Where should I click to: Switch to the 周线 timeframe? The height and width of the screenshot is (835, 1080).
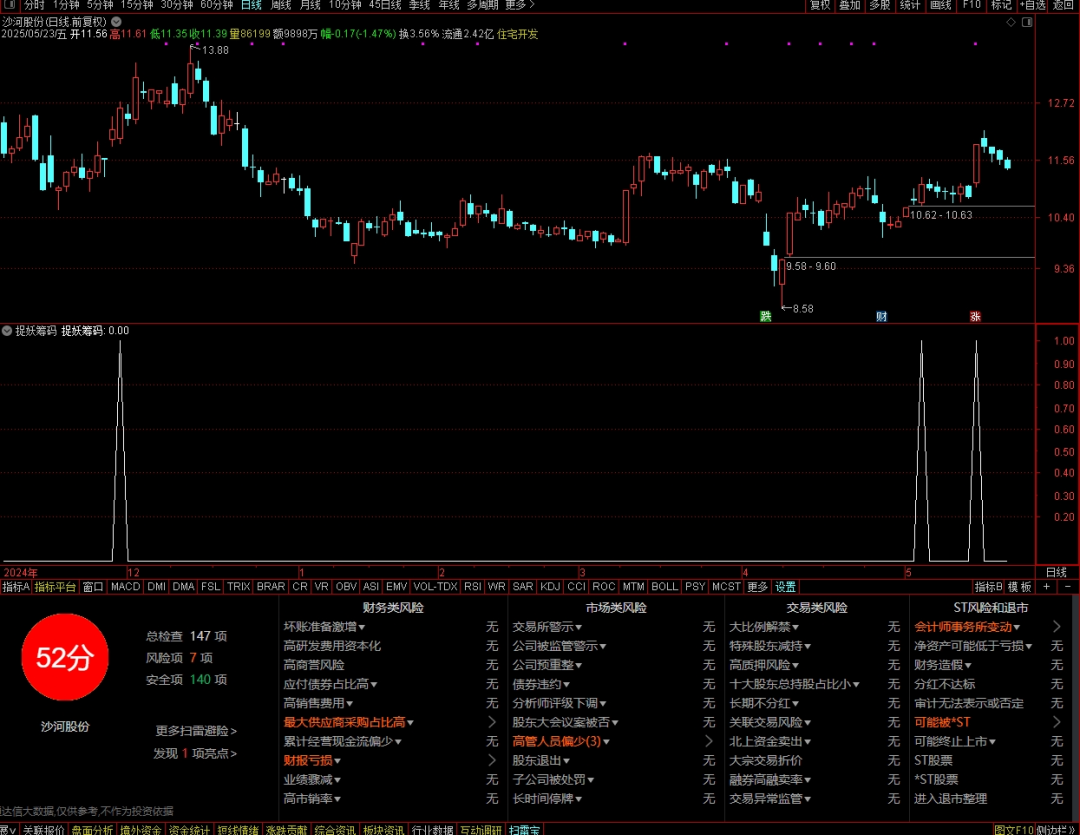(281, 5)
